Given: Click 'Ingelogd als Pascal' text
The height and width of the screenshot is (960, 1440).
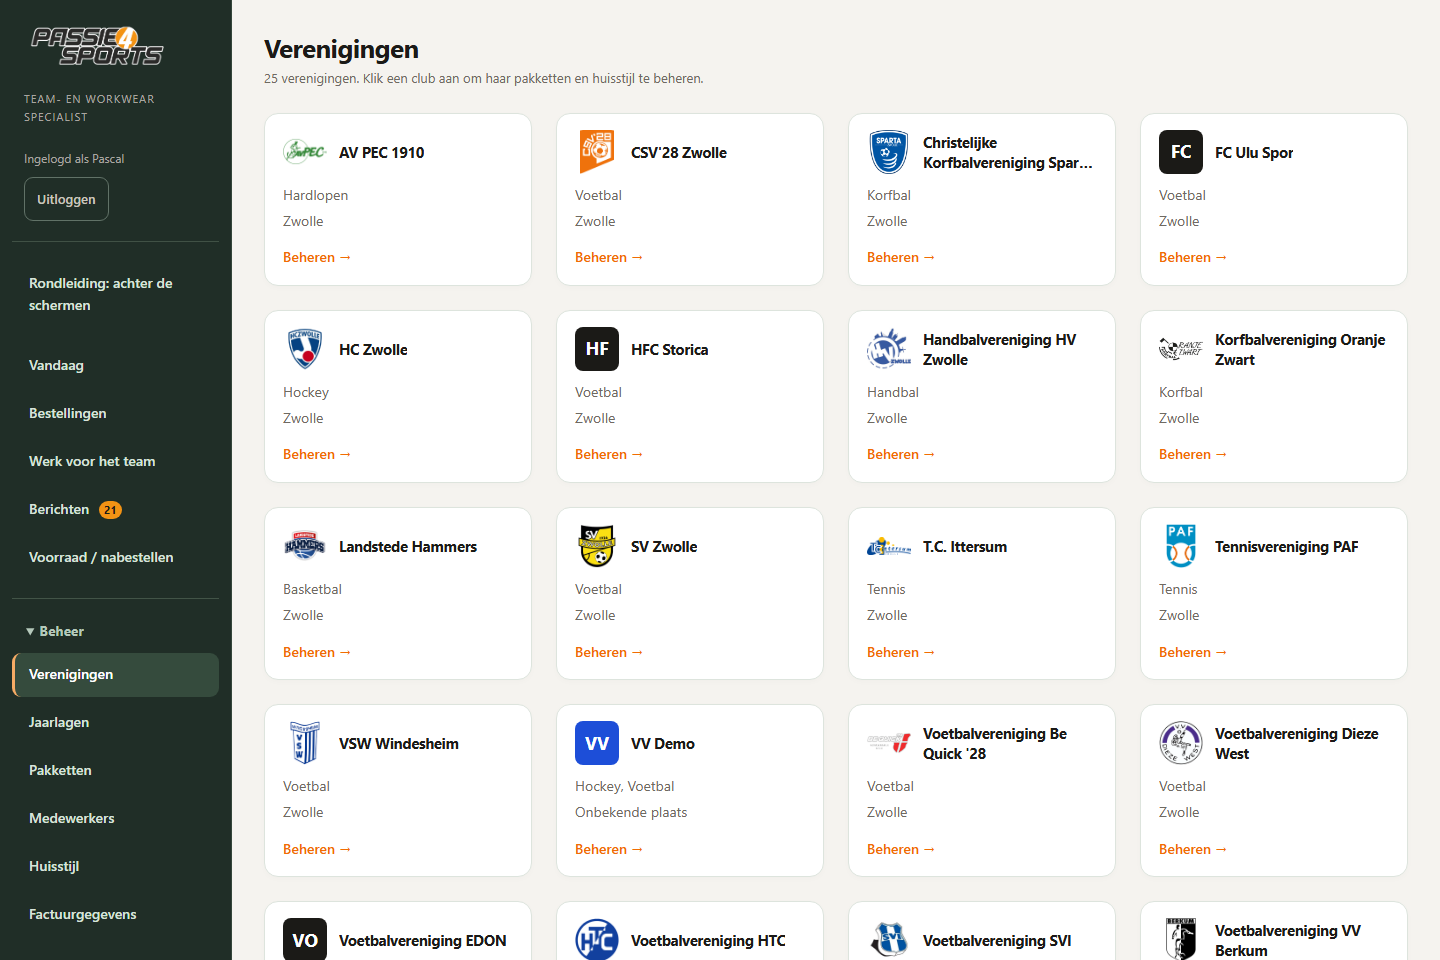Looking at the screenshot, I should [x=74, y=159].
